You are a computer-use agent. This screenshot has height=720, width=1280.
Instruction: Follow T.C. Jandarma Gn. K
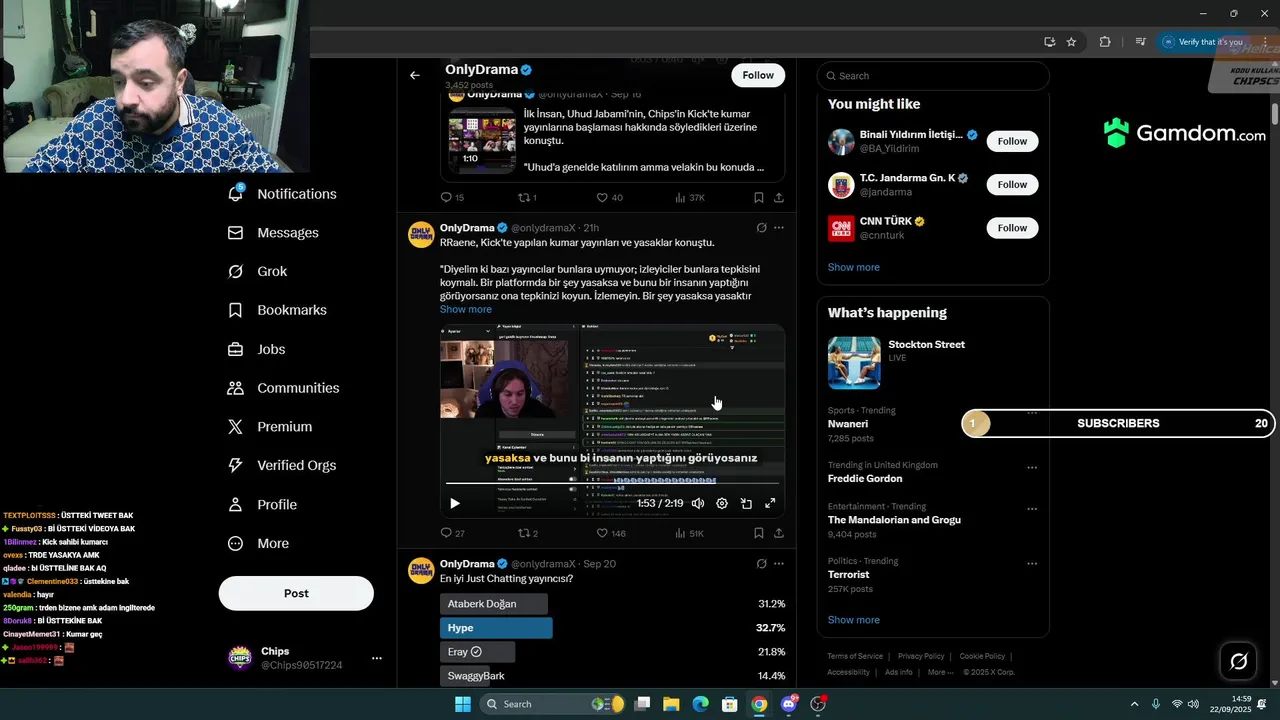pos(1012,184)
